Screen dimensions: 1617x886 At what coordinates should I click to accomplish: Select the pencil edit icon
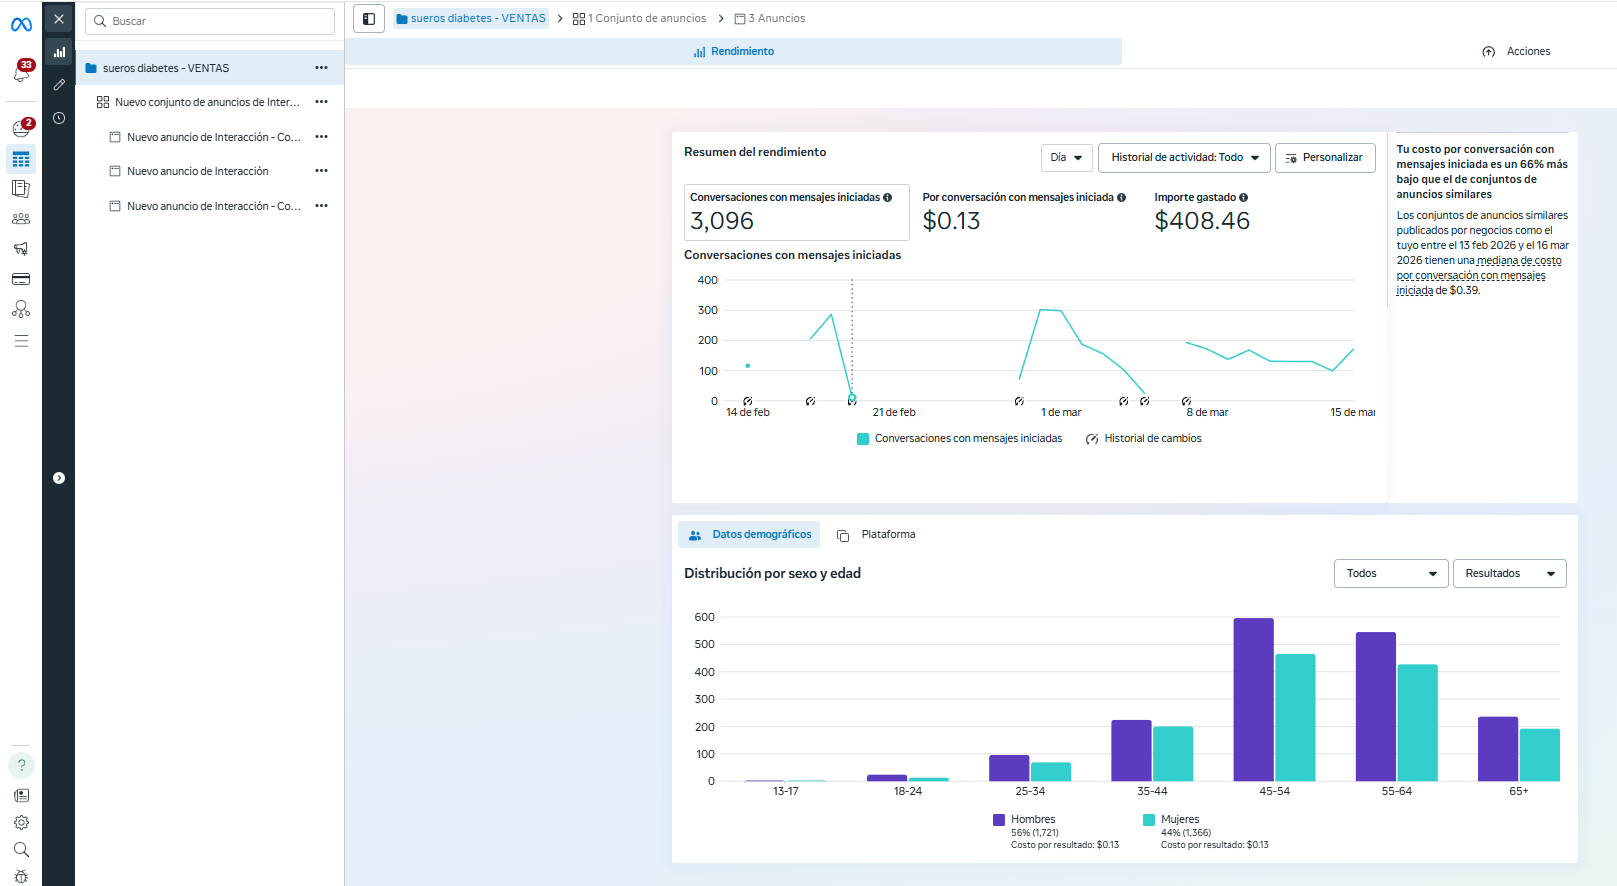59,85
